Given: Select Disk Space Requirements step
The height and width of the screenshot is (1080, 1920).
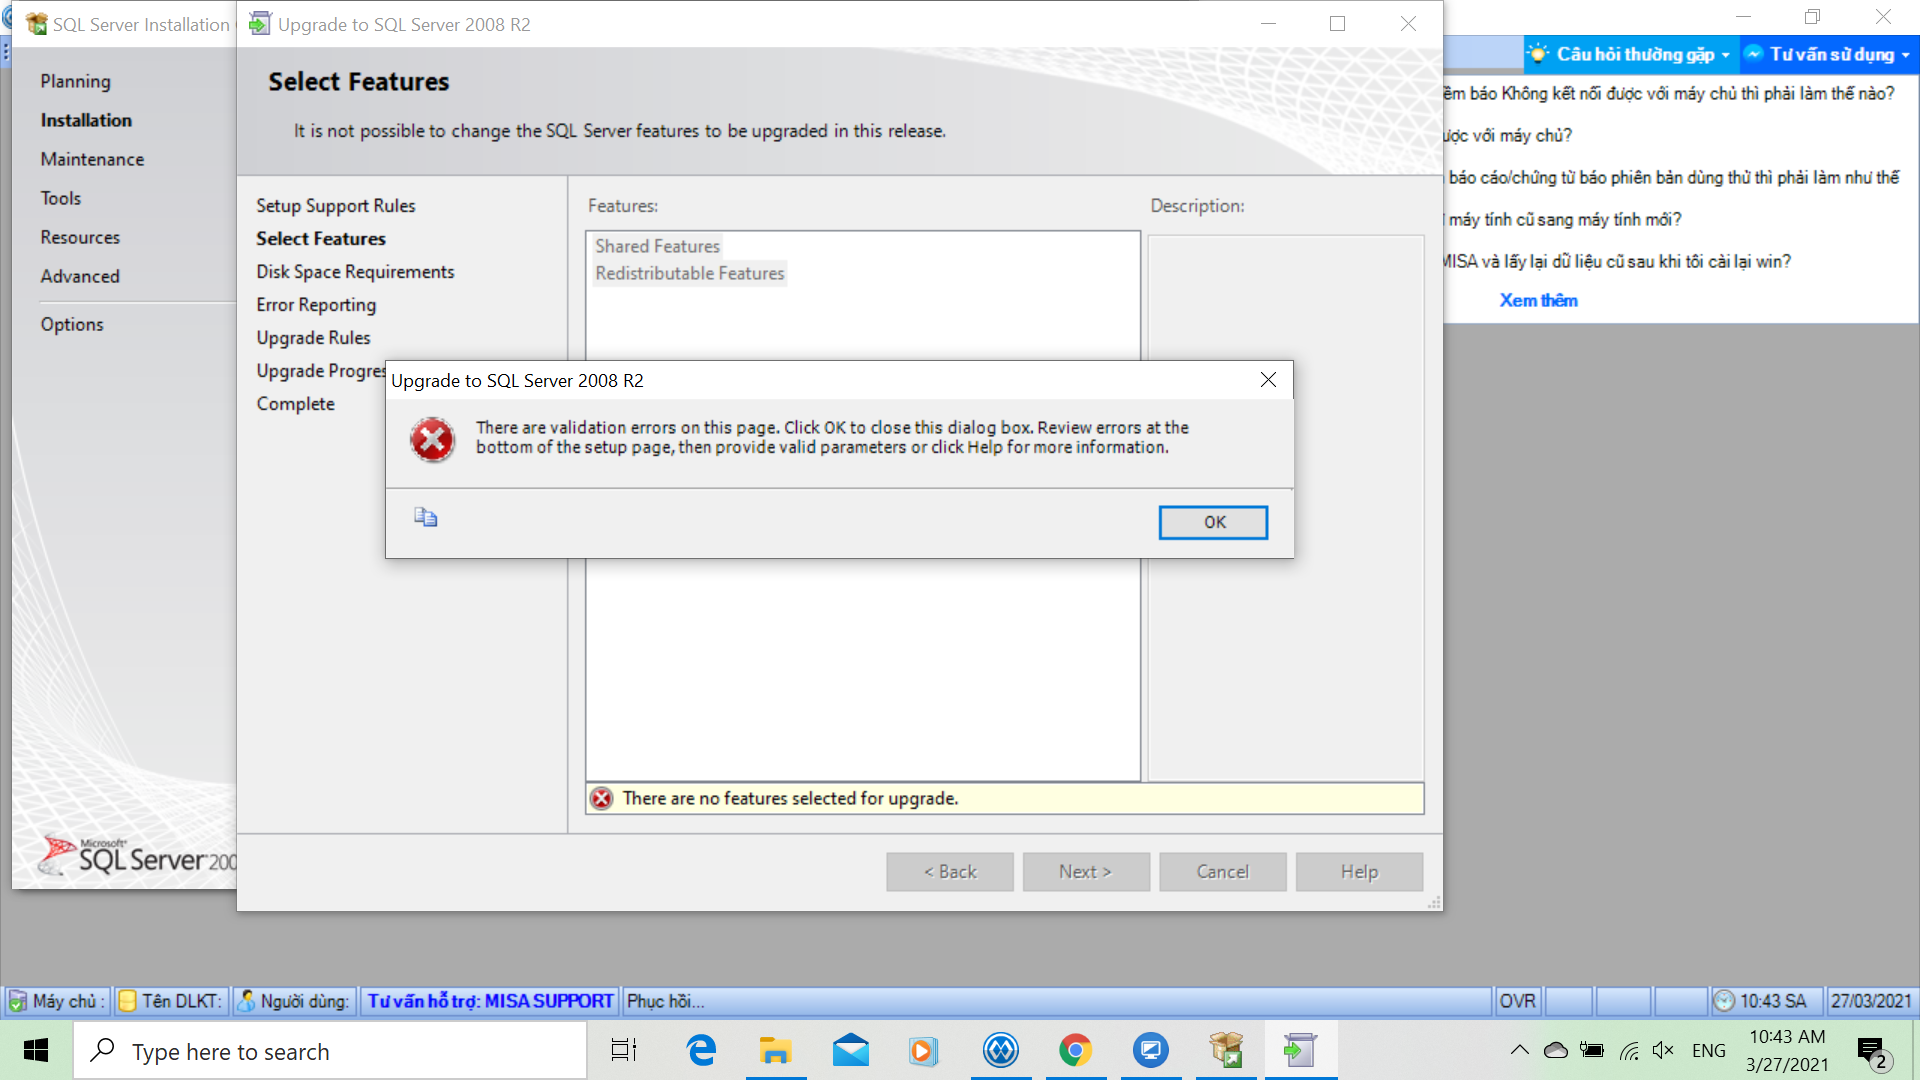Looking at the screenshot, I should pos(355,271).
